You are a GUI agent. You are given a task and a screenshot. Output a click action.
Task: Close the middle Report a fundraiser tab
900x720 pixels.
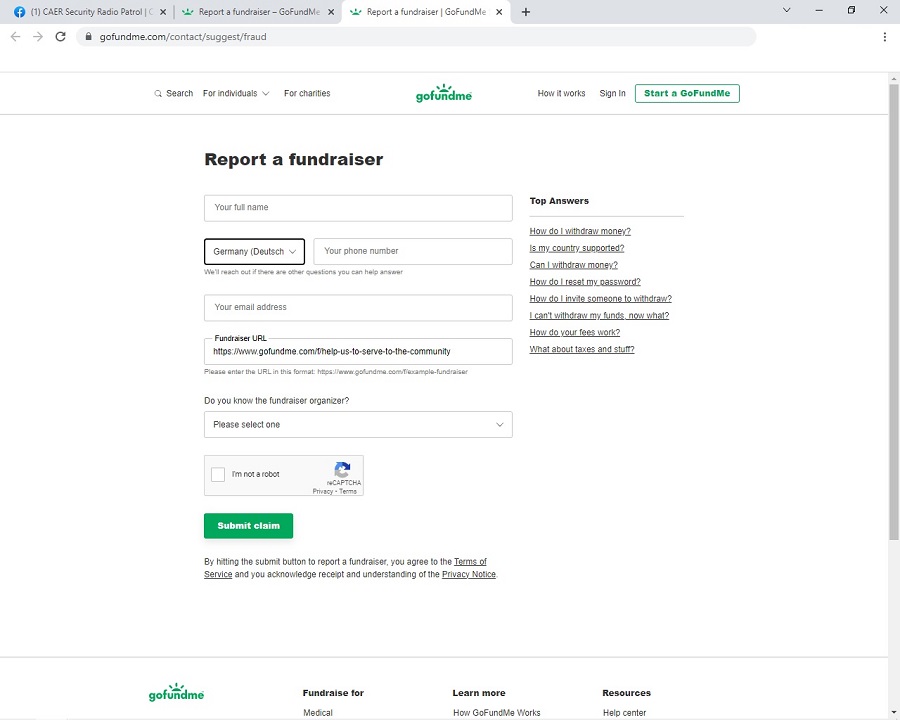coord(331,12)
